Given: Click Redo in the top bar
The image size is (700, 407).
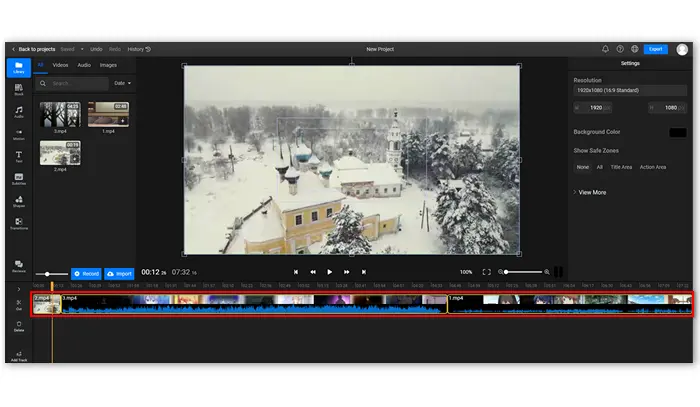Looking at the screenshot, I should [115, 49].
